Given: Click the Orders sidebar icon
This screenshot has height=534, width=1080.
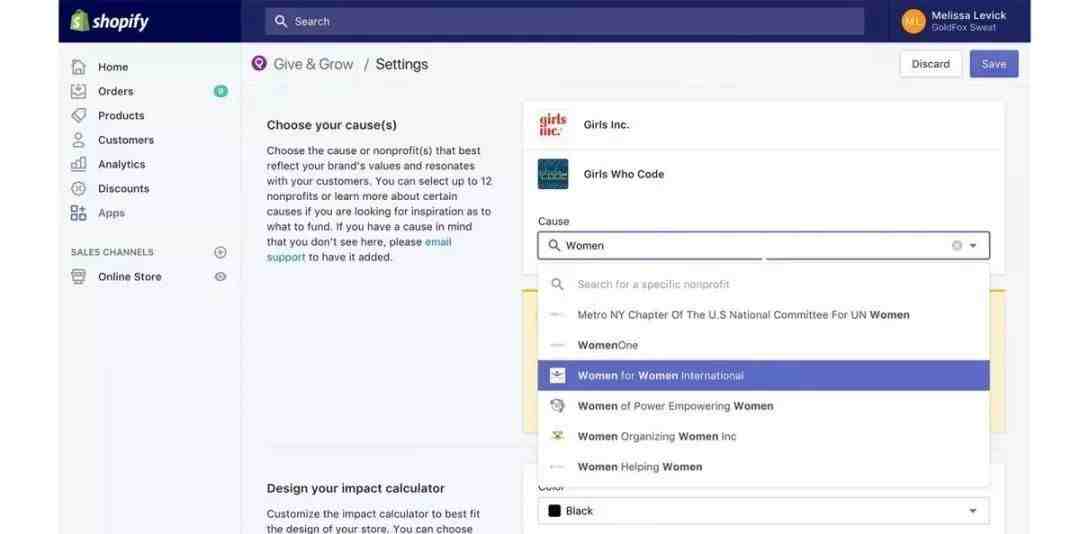Looking at the screenshot, I should coord(79,91).
